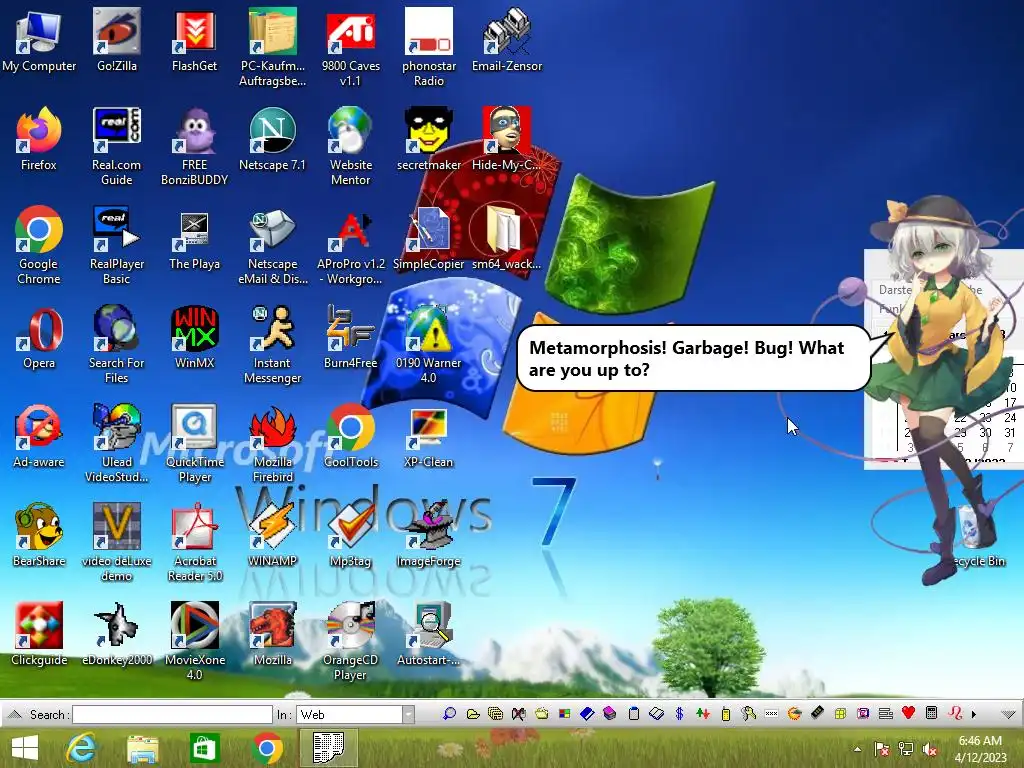The image size is (1024, 768).
Task: Open the network status tray icon
Action: [x=906, y=750]
